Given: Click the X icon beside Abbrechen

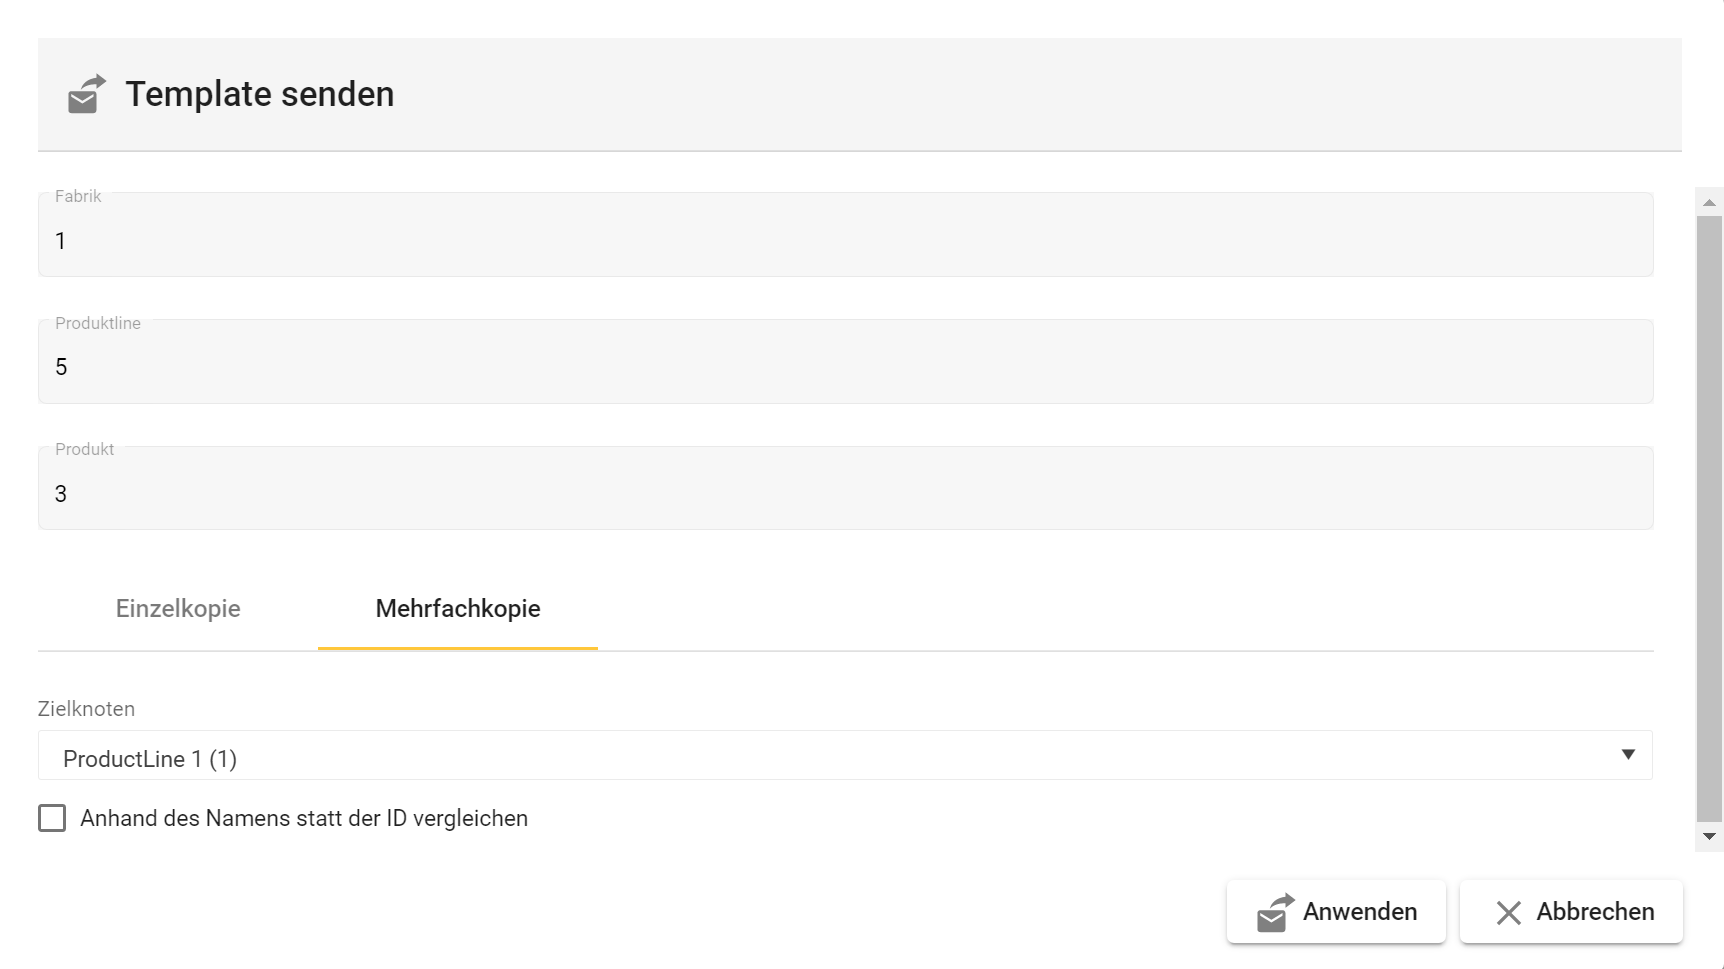Looking at the screenshot, I should [1508, 913].
